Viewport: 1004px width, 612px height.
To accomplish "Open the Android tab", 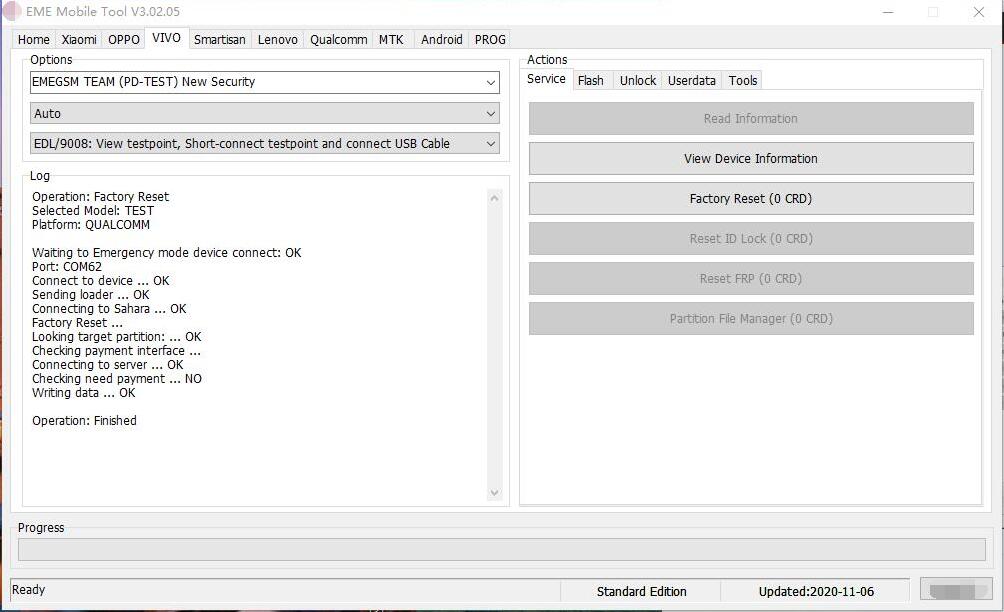I will 441,40.
